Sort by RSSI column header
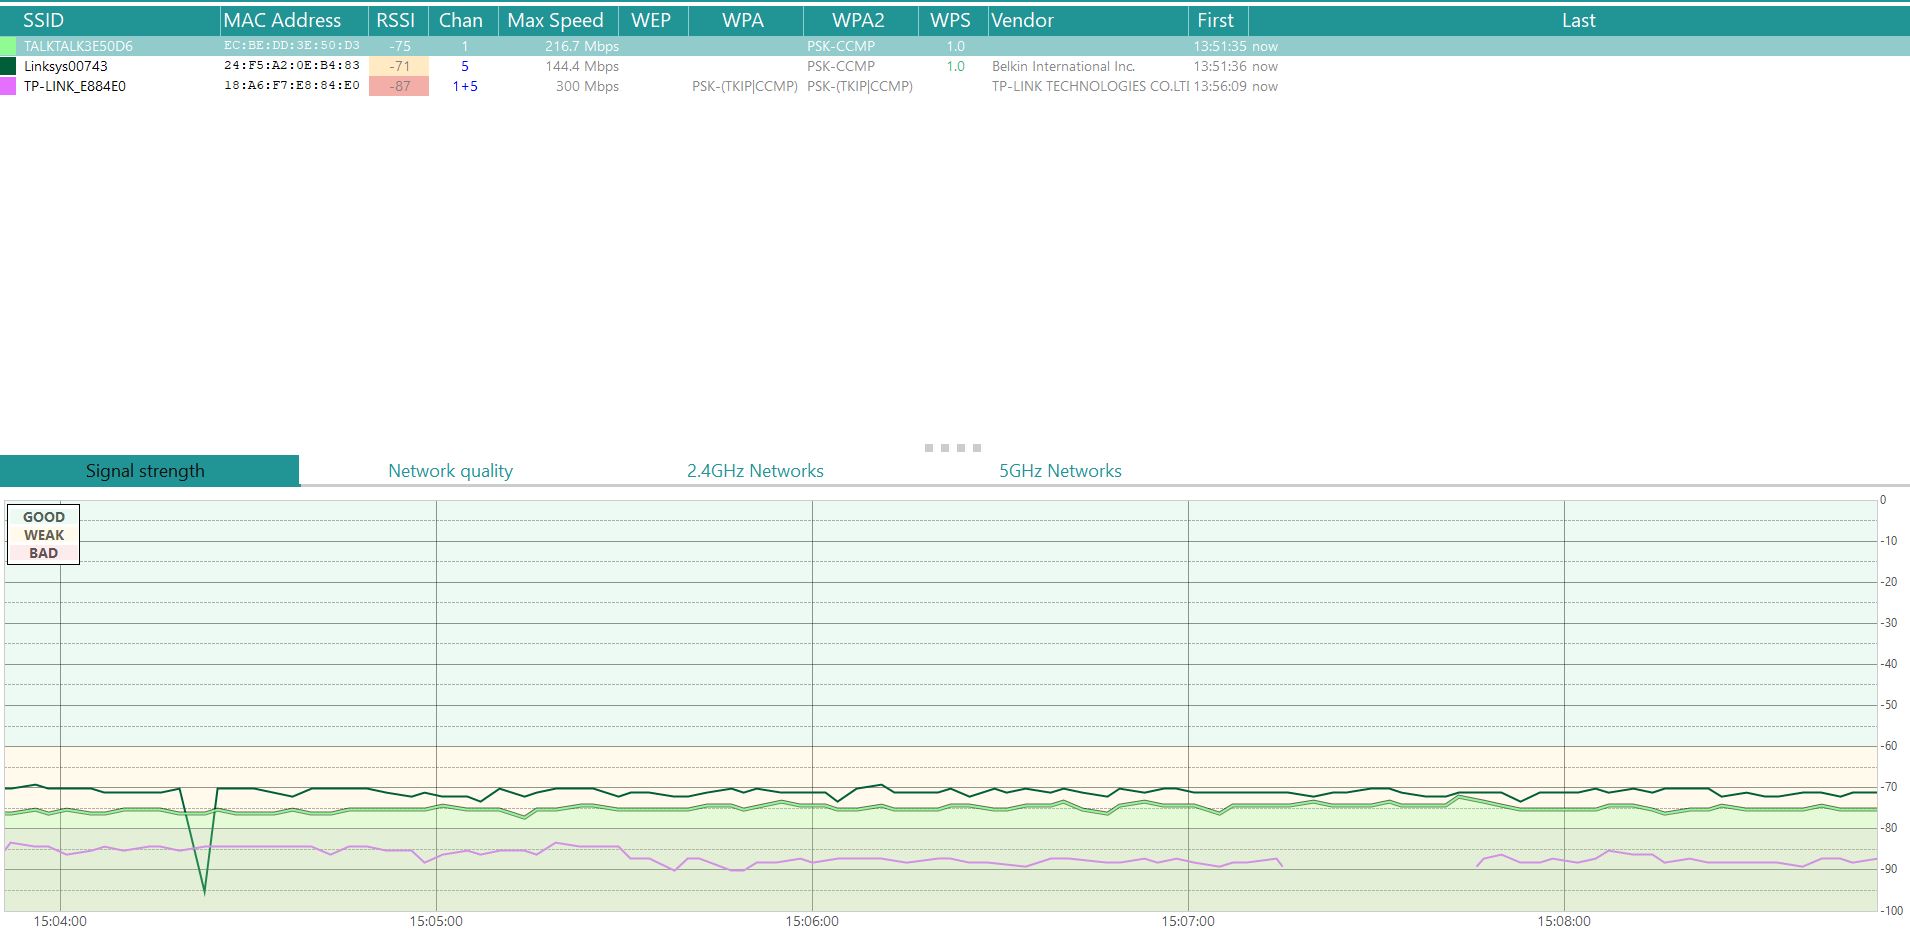This screenshot has height=942, width=1910. click(x=396, y=20)
